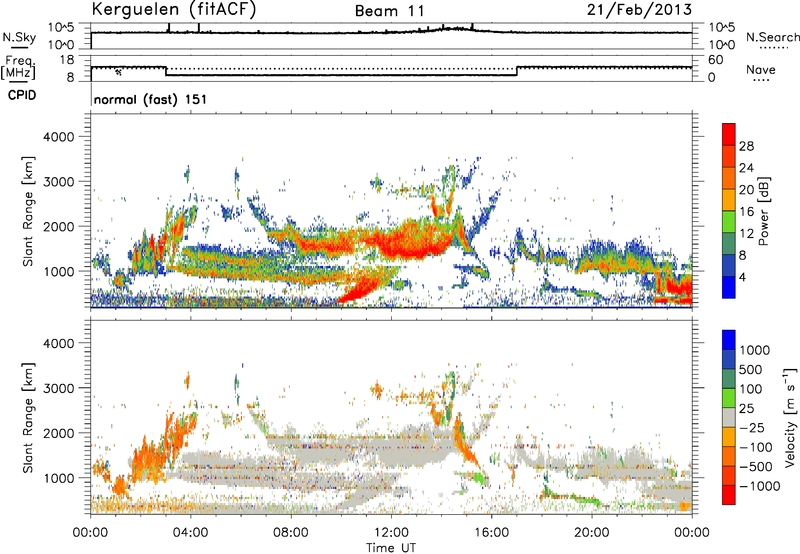Click the '20:00' time tick label
The image size is (800, 554).
coord(591,533)
